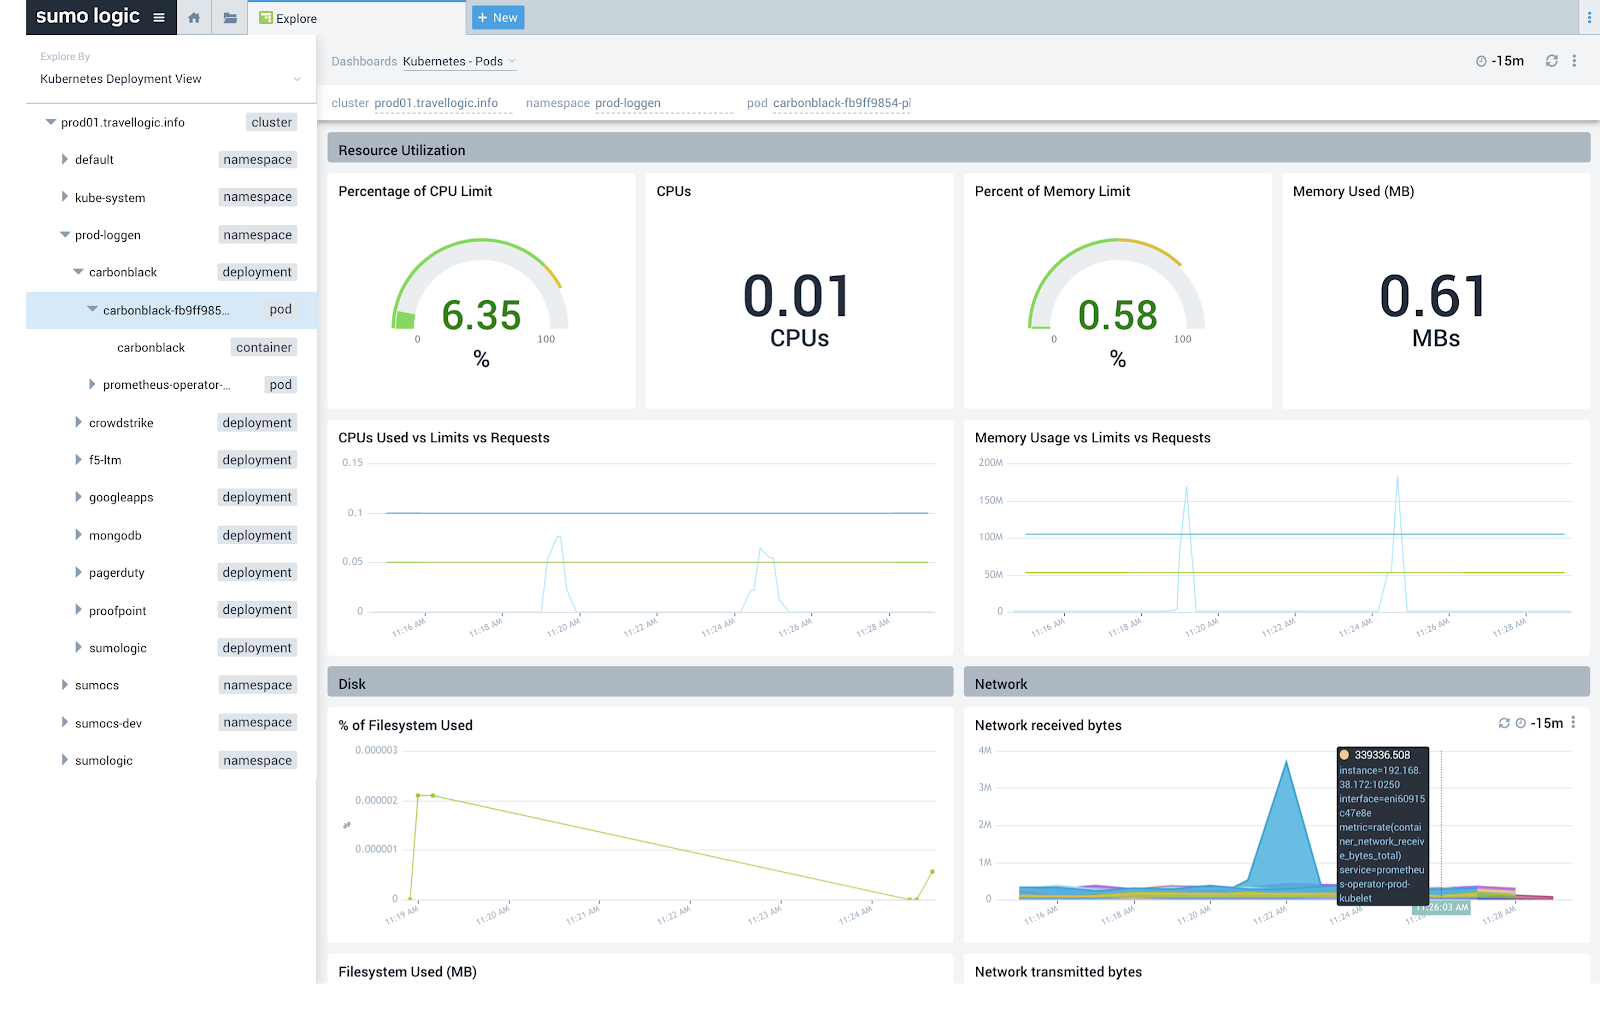This screenshot has width=1600, height=1014.
Task: Expand the sumocs-dev namespace
Action: 65,723
